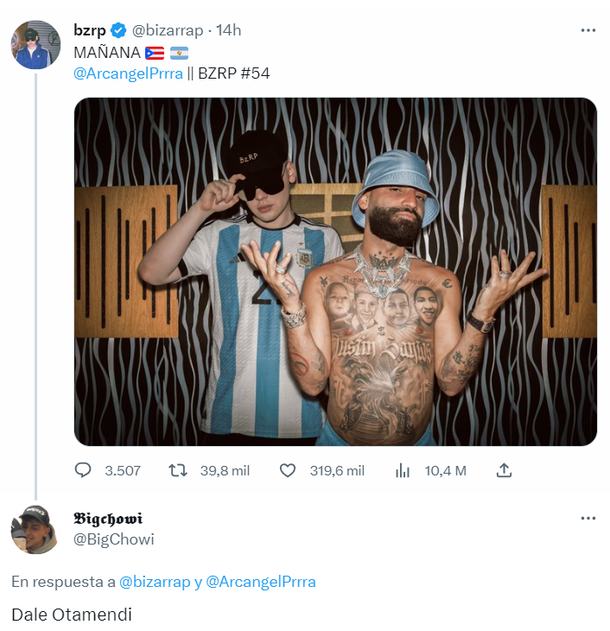Viewport: 610px width, 631px height.
Task: Open the tweet view analytics icon
Action: pos(404,470)
